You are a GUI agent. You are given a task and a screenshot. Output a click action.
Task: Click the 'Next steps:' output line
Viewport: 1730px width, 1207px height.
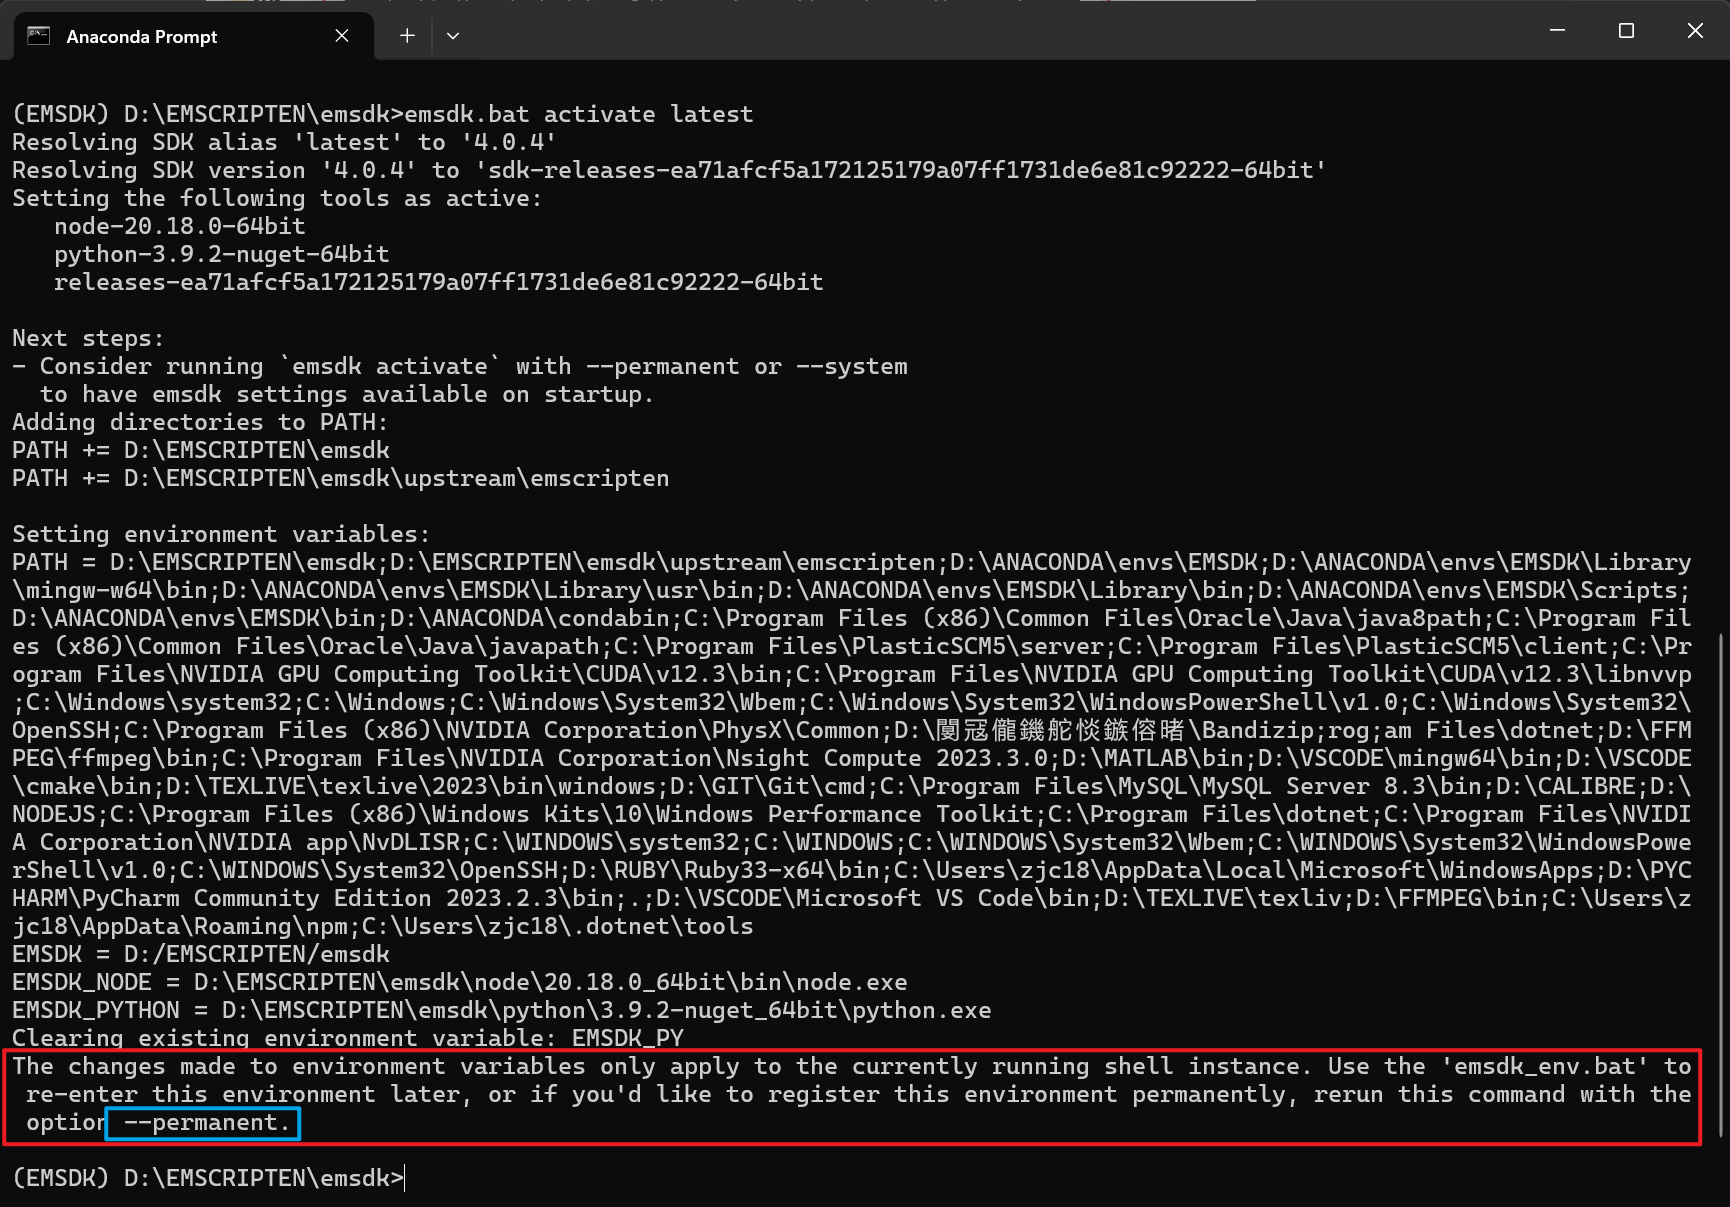[88, 338]
